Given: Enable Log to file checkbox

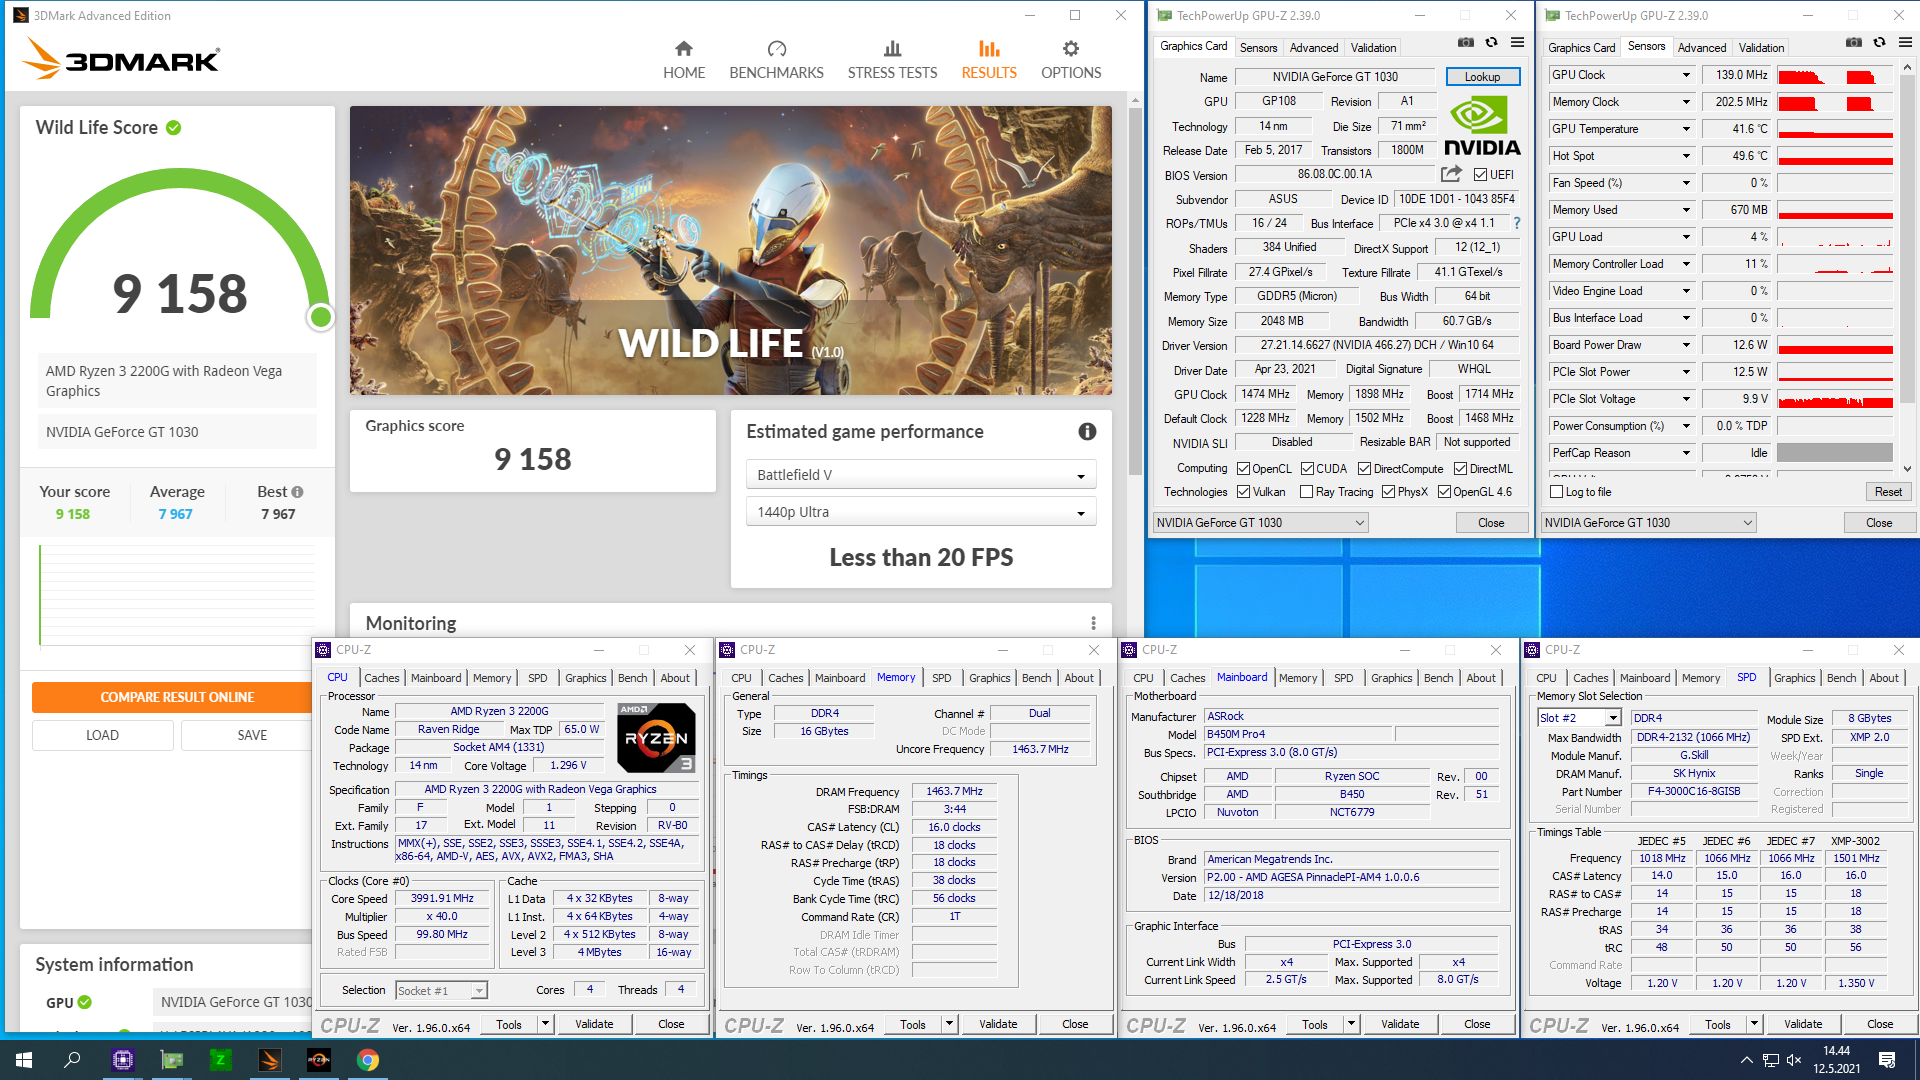Looking at the screenshot, I should point(1556,492).
